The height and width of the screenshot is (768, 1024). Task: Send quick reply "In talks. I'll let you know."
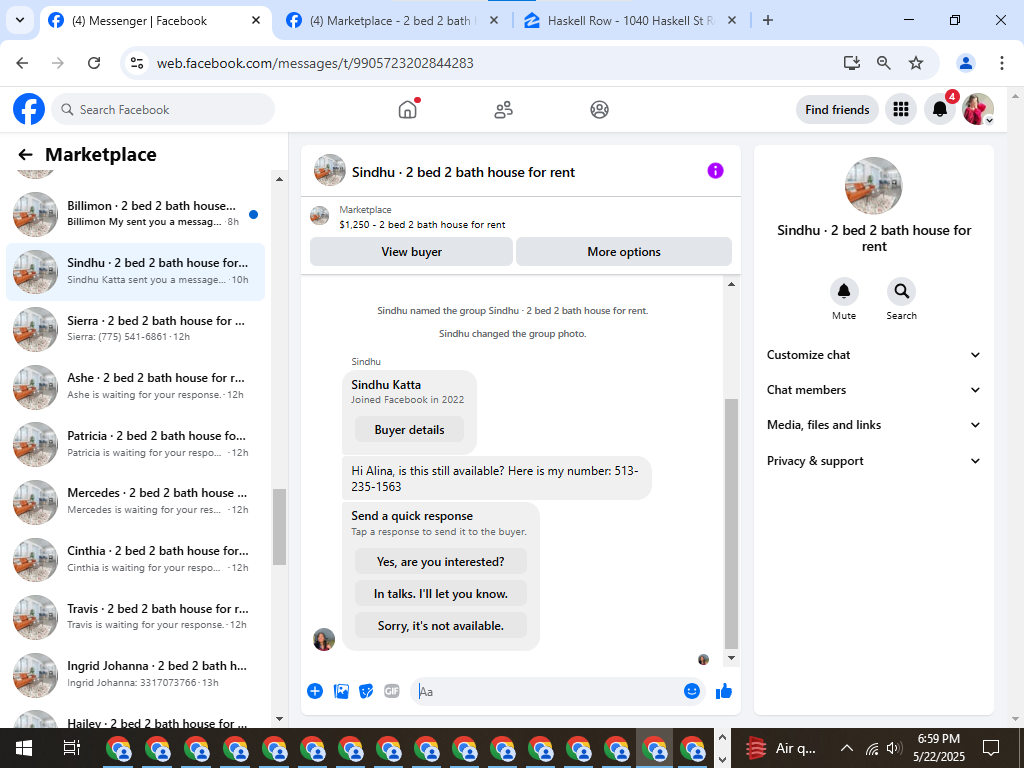(x=441, y=594)
